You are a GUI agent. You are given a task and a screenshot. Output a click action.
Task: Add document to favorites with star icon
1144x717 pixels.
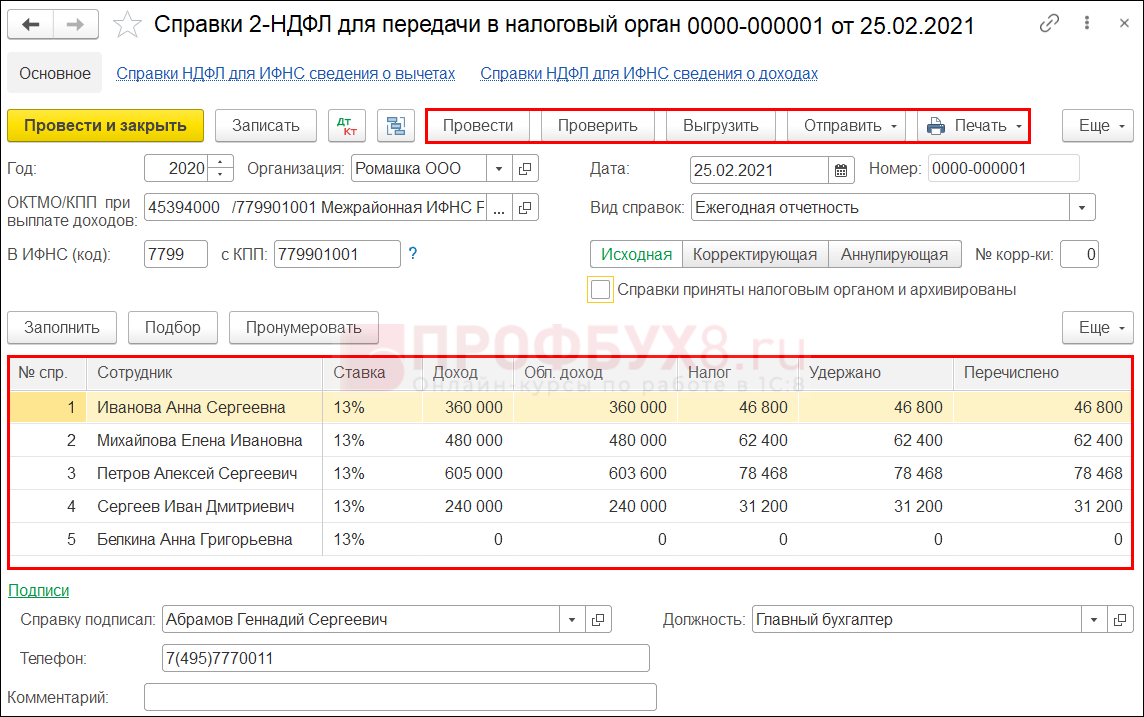tap(128, 25)
